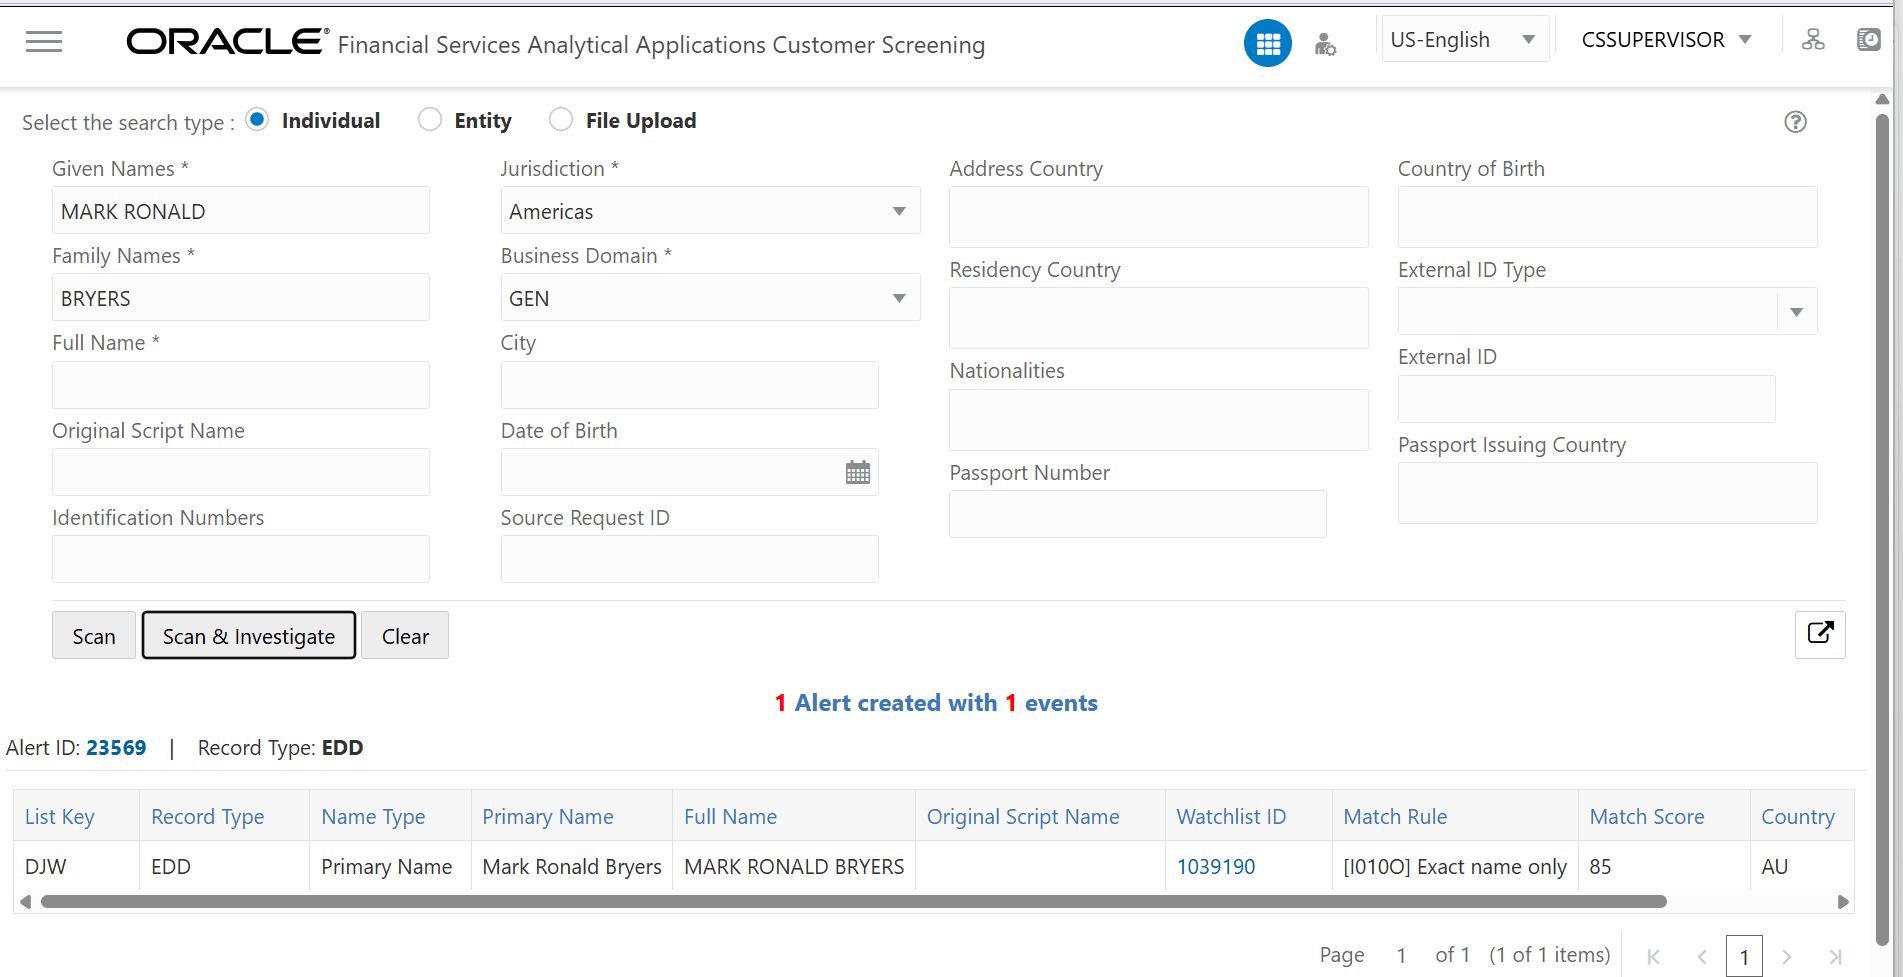Open the Jurisdiction dropdown showing Americas
The height and width of the screenshot is (977, 1903).
tap(710, 211)
